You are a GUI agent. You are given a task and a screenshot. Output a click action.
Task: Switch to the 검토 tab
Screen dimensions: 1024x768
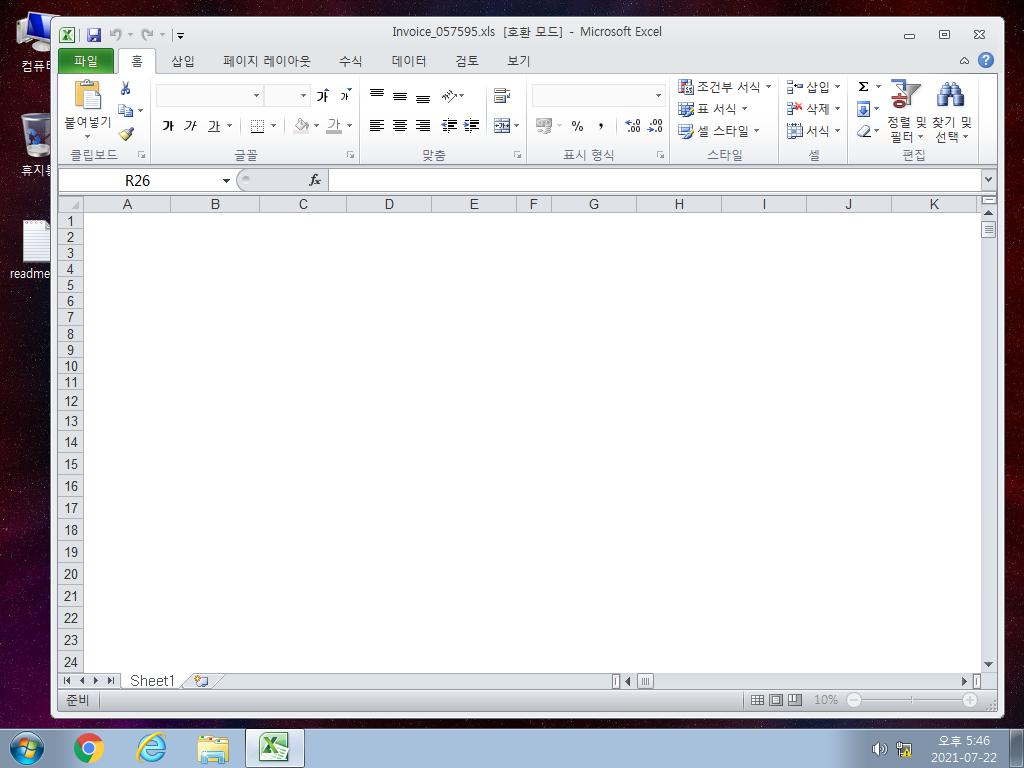(467, 61)
